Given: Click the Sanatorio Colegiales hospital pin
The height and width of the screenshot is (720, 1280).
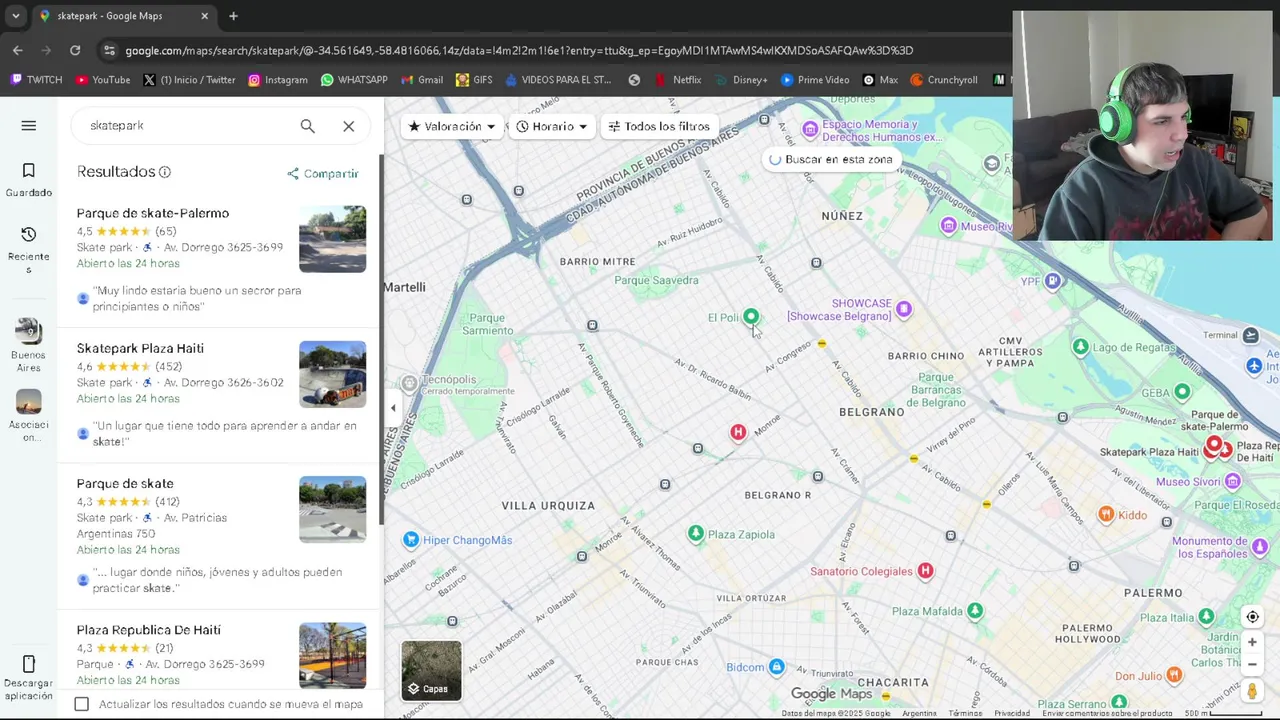Looking at the screenshot, I should point(925,571).
